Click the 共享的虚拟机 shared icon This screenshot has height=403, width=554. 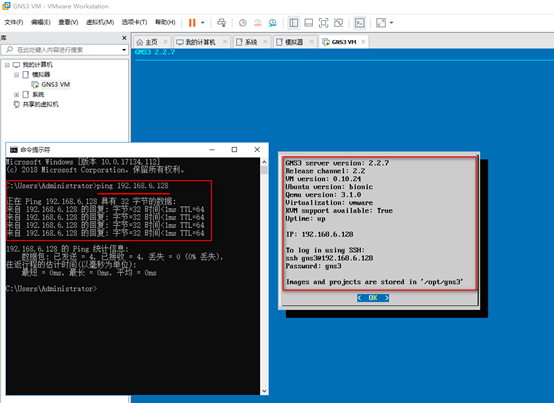(x=17, y=104)
